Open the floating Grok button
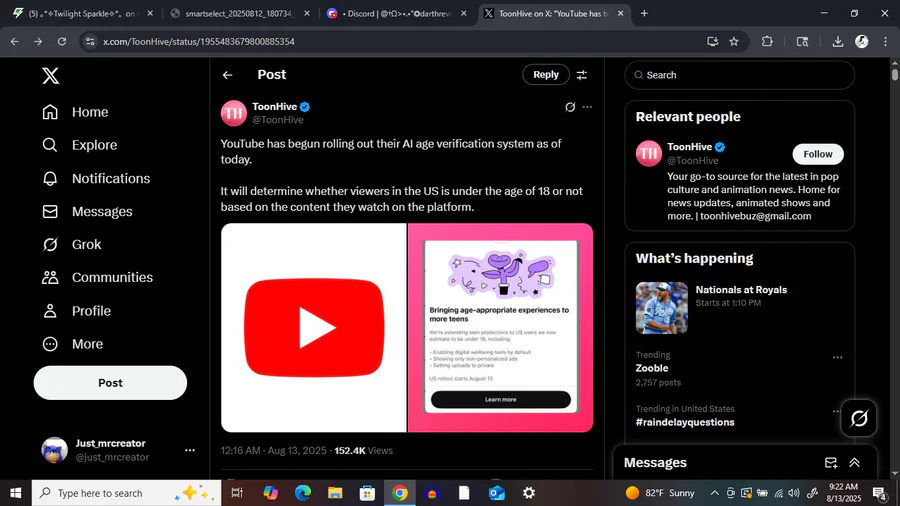Viewport: 900px width, 506px height. pos(859,418)
